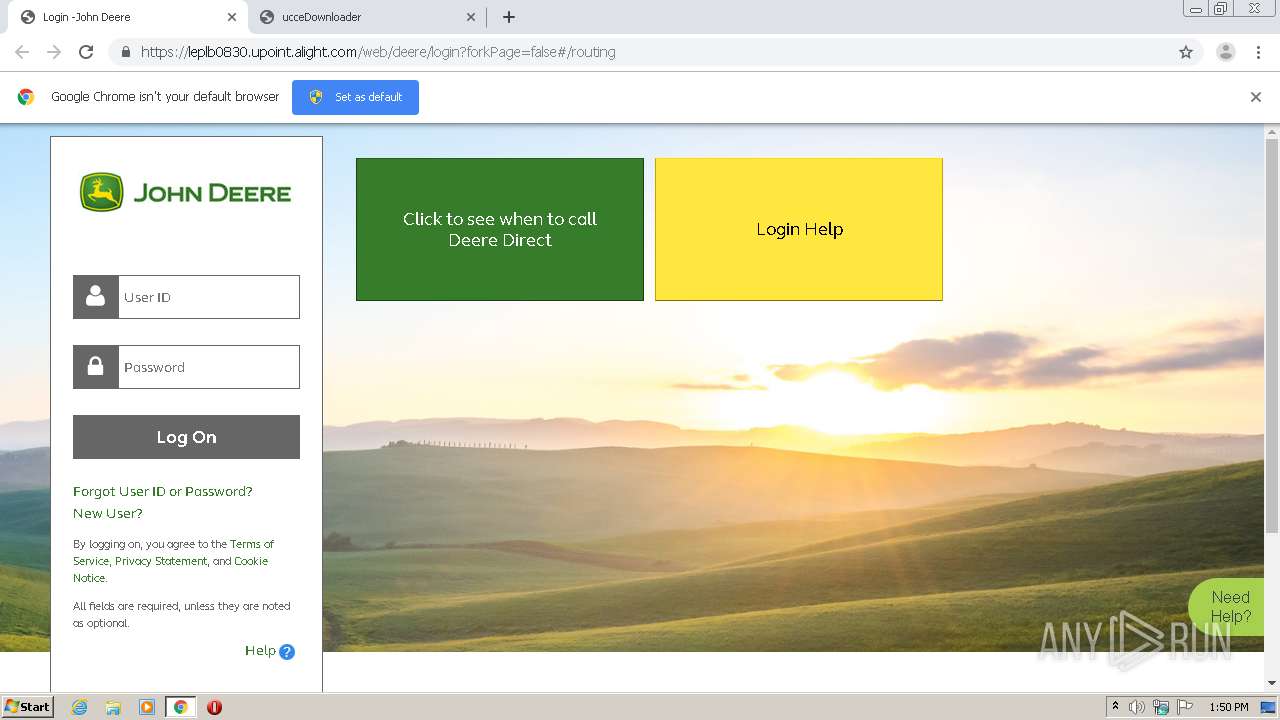The image size is (1280, 720).
Task: Click the page vertical scrollbar
Action: pyautogui.click(x=1272, y=335)
